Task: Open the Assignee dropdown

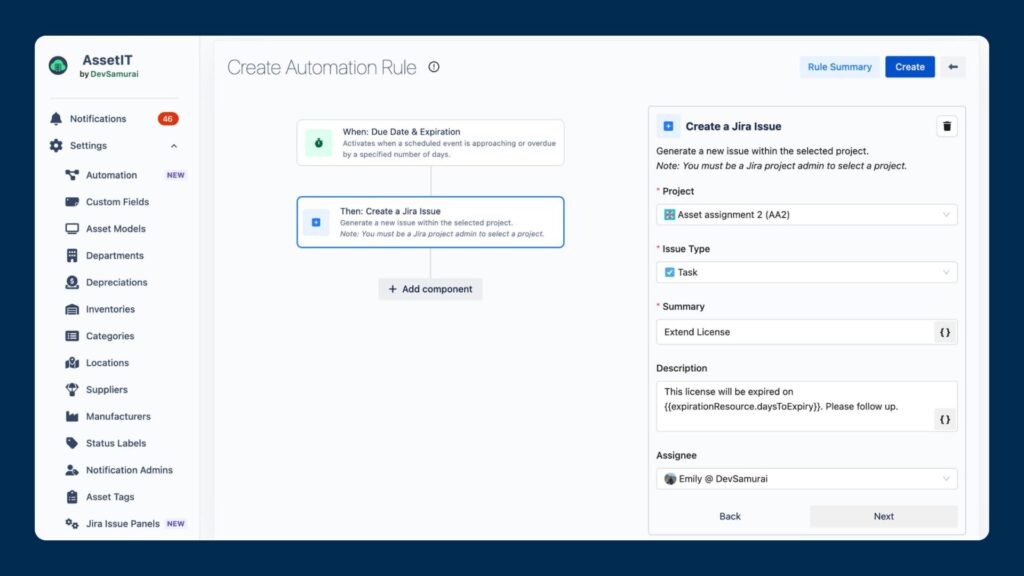Action: click(806, 478)
